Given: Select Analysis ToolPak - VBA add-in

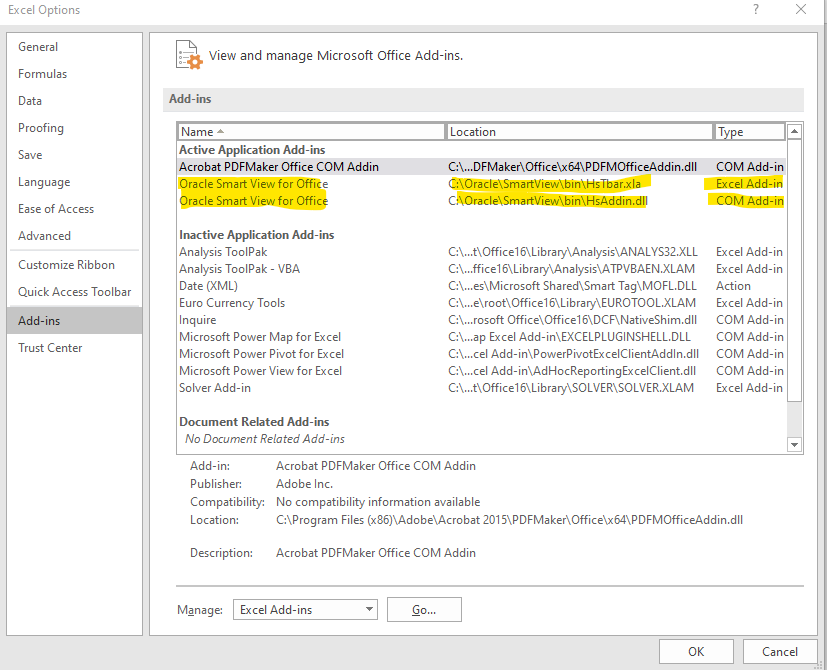Looking at the screenshot, I should point(481,269).
